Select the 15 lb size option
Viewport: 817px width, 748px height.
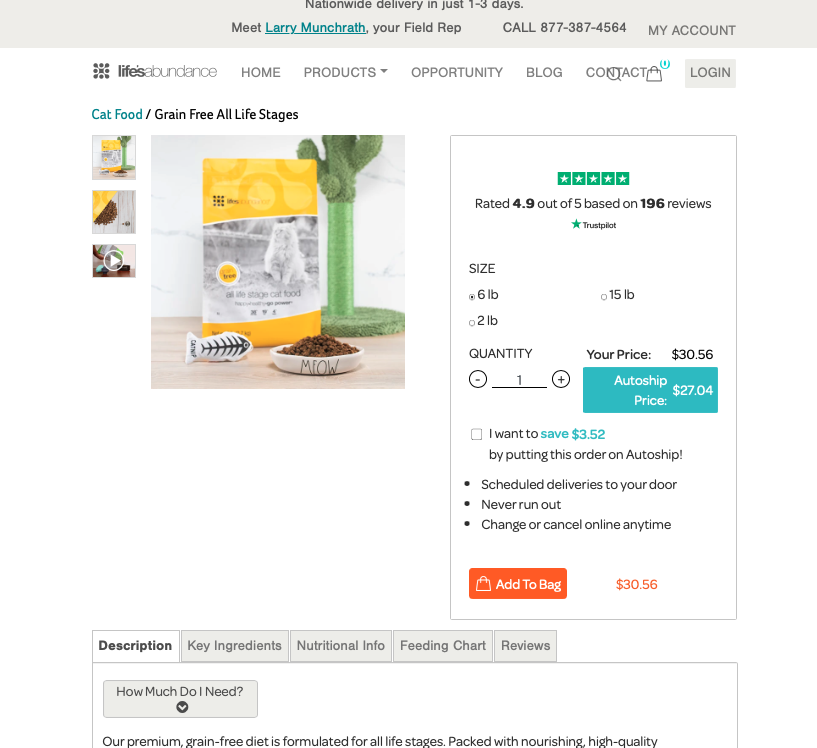point(604,296)
